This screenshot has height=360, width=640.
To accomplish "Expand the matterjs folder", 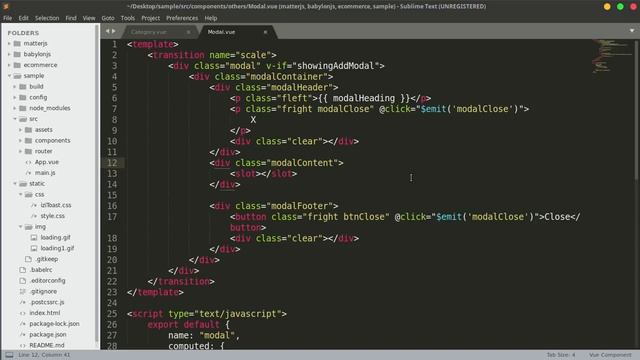I will point(9,43).
